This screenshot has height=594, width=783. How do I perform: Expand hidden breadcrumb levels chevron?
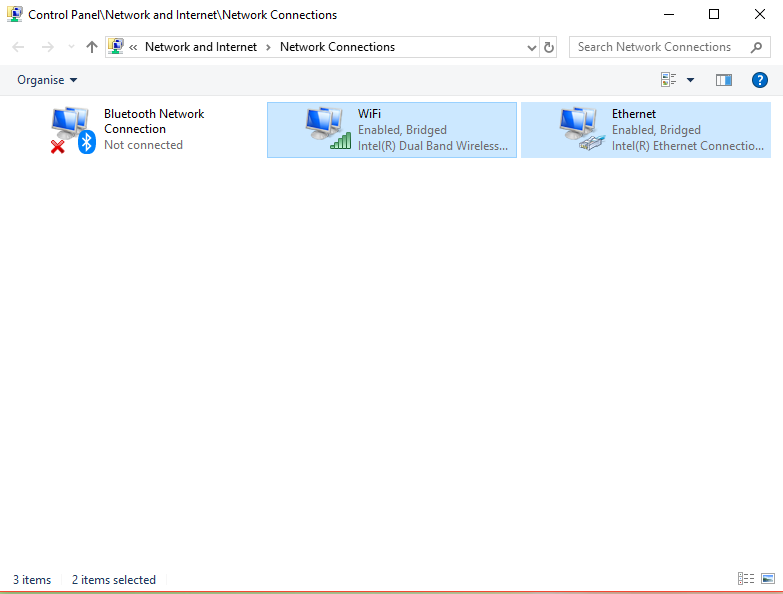[133, 47]
